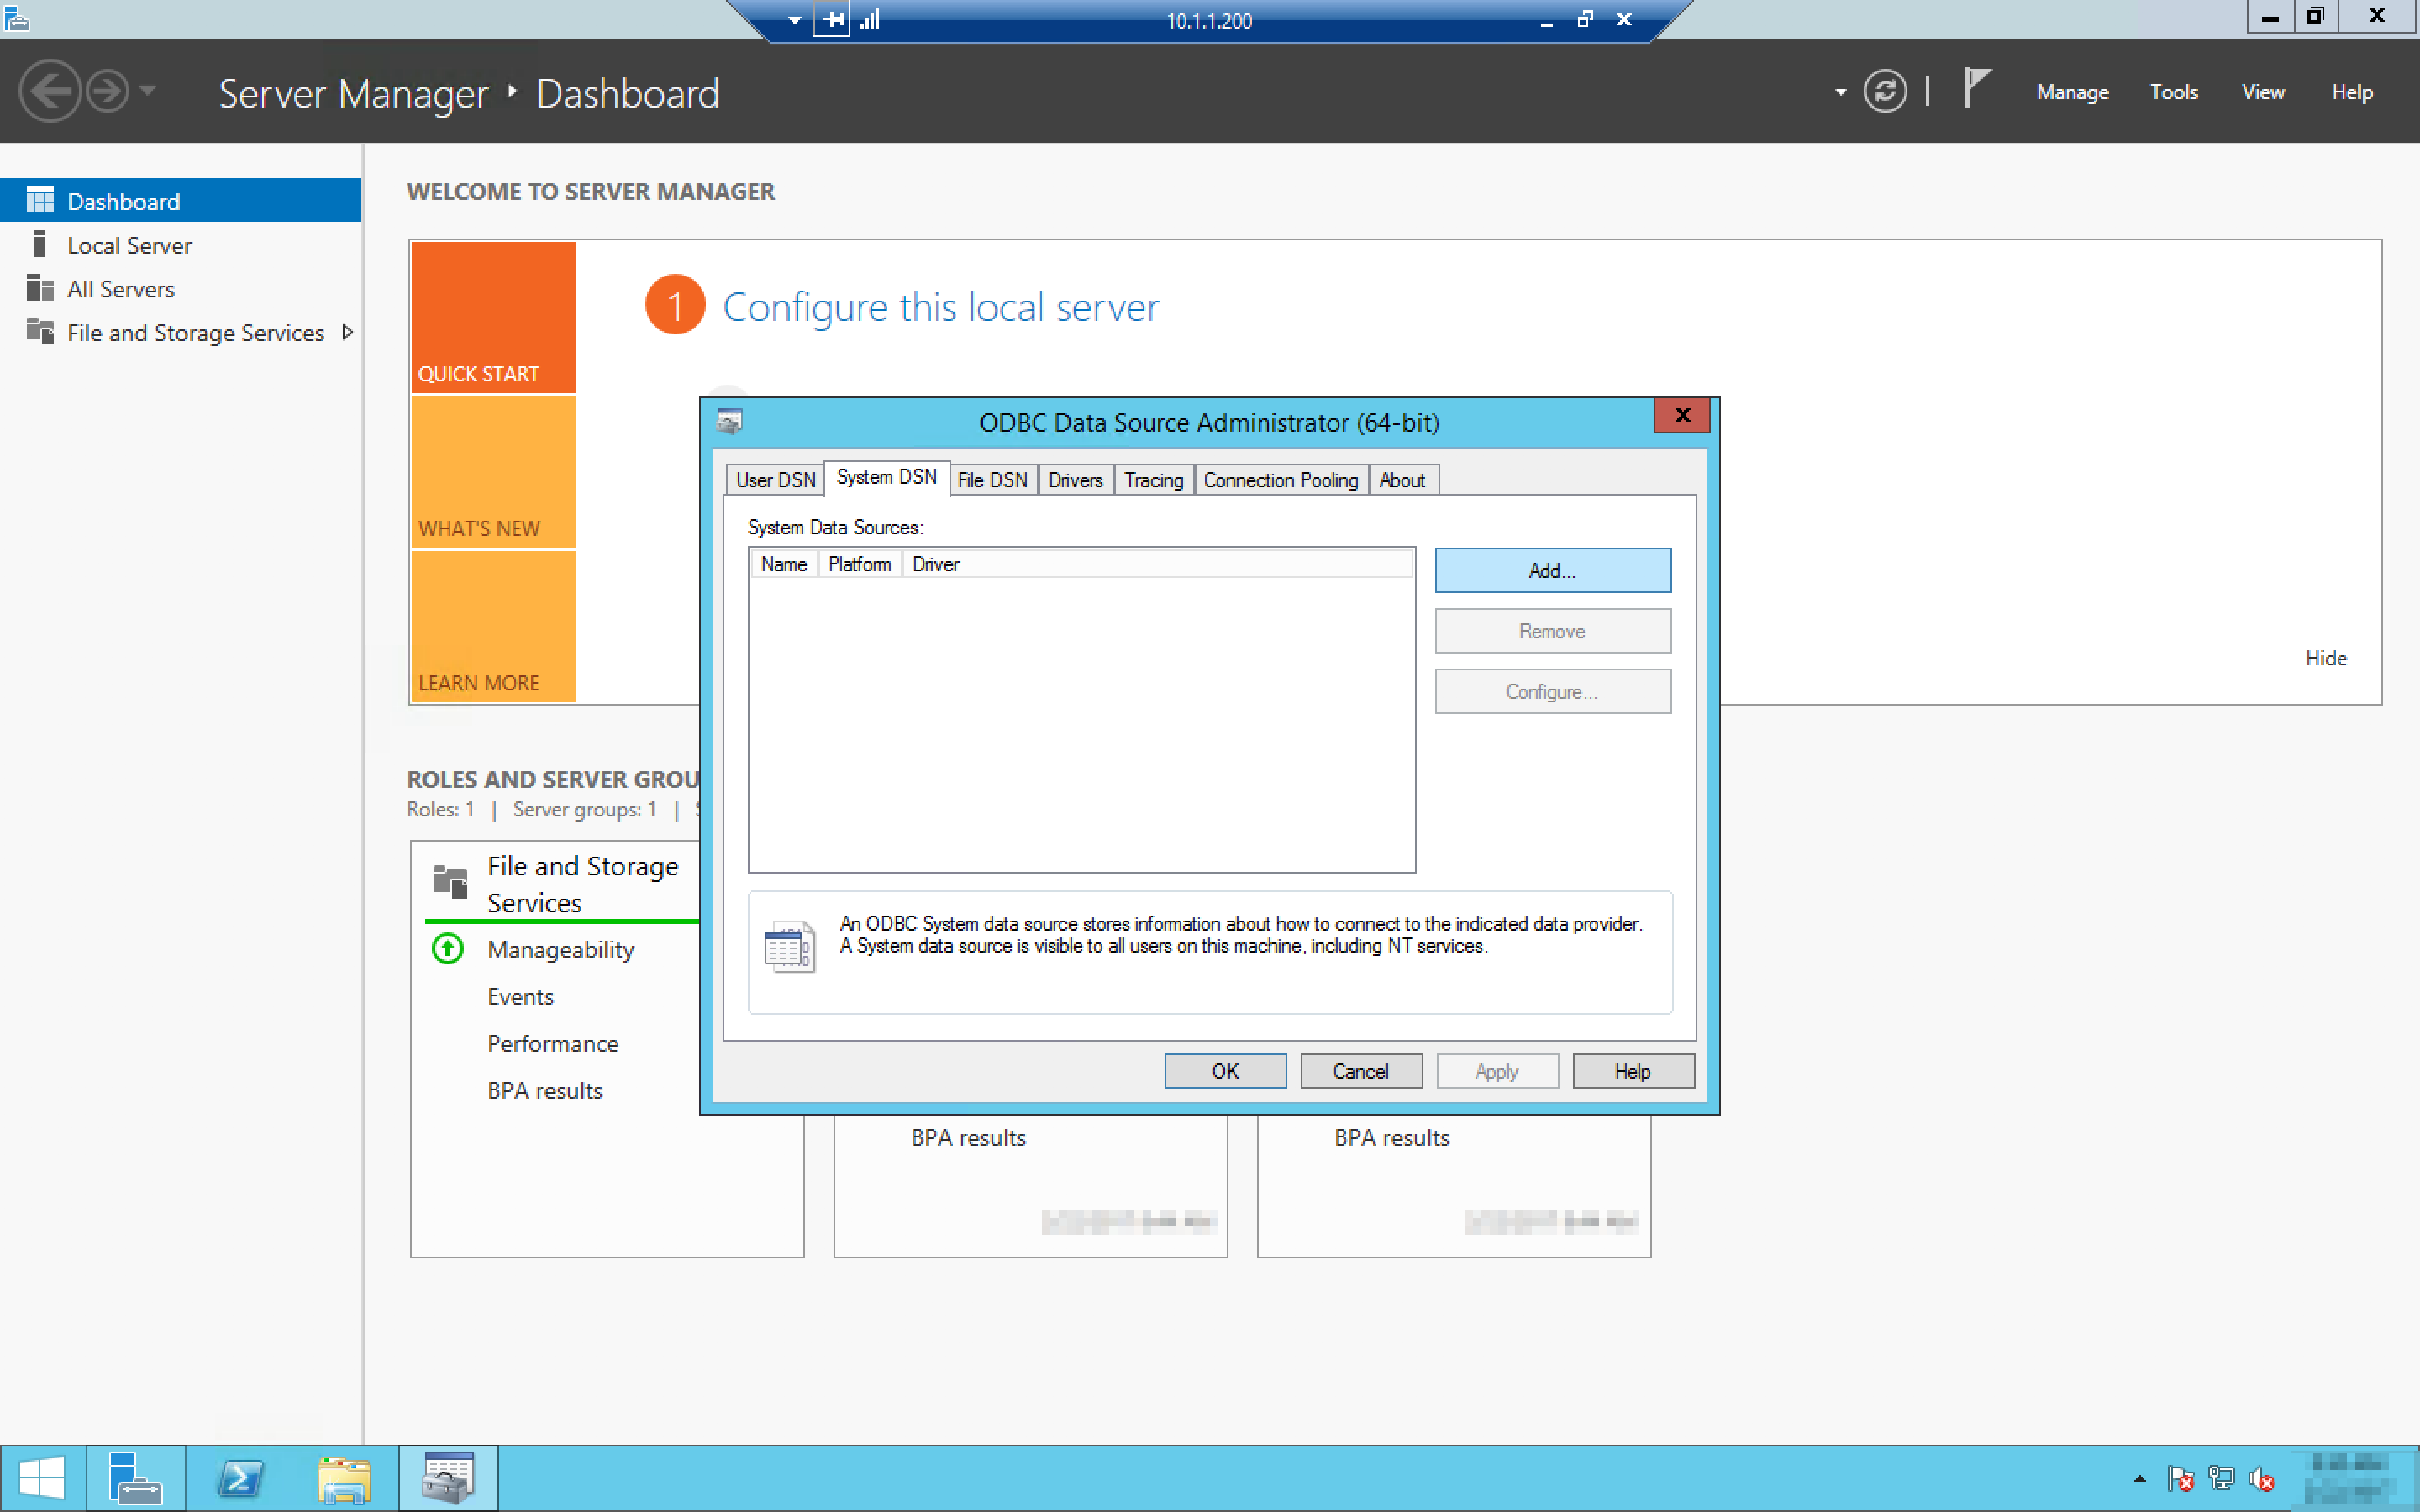Image resolution: width=2420 pixels, height=1512 pixels.
Task: Open PowerShell from the taskbar
Action: click(x=240, y=1478)
